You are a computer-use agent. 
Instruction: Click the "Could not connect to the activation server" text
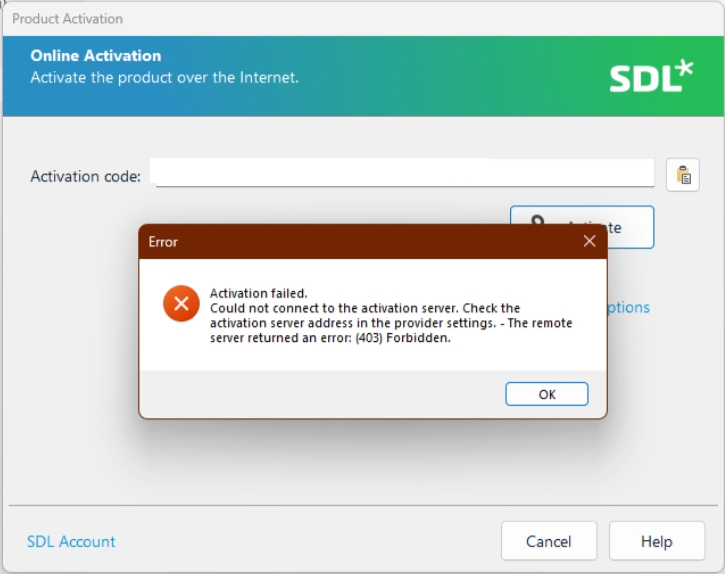tap(335, 308)
